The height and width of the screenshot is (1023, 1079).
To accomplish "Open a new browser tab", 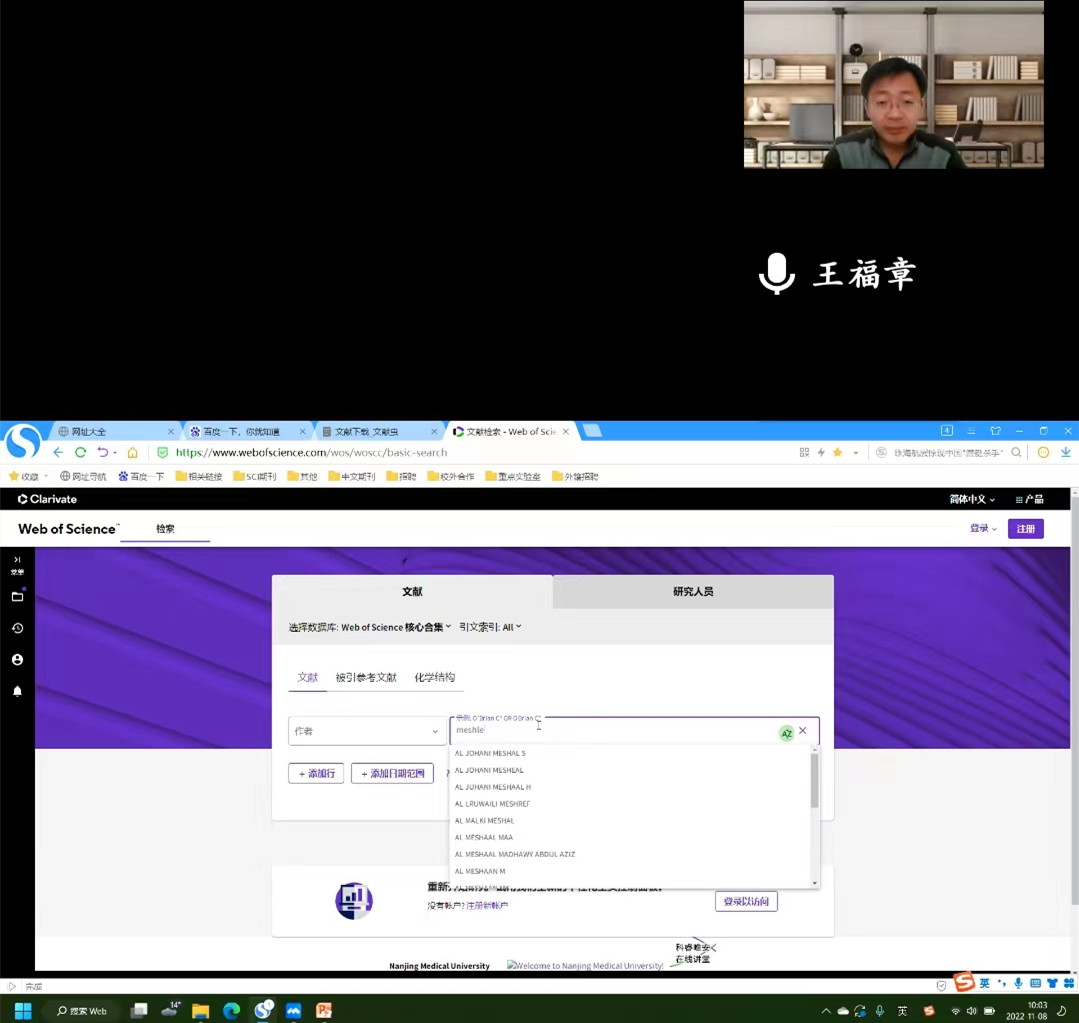I will 592,431.
